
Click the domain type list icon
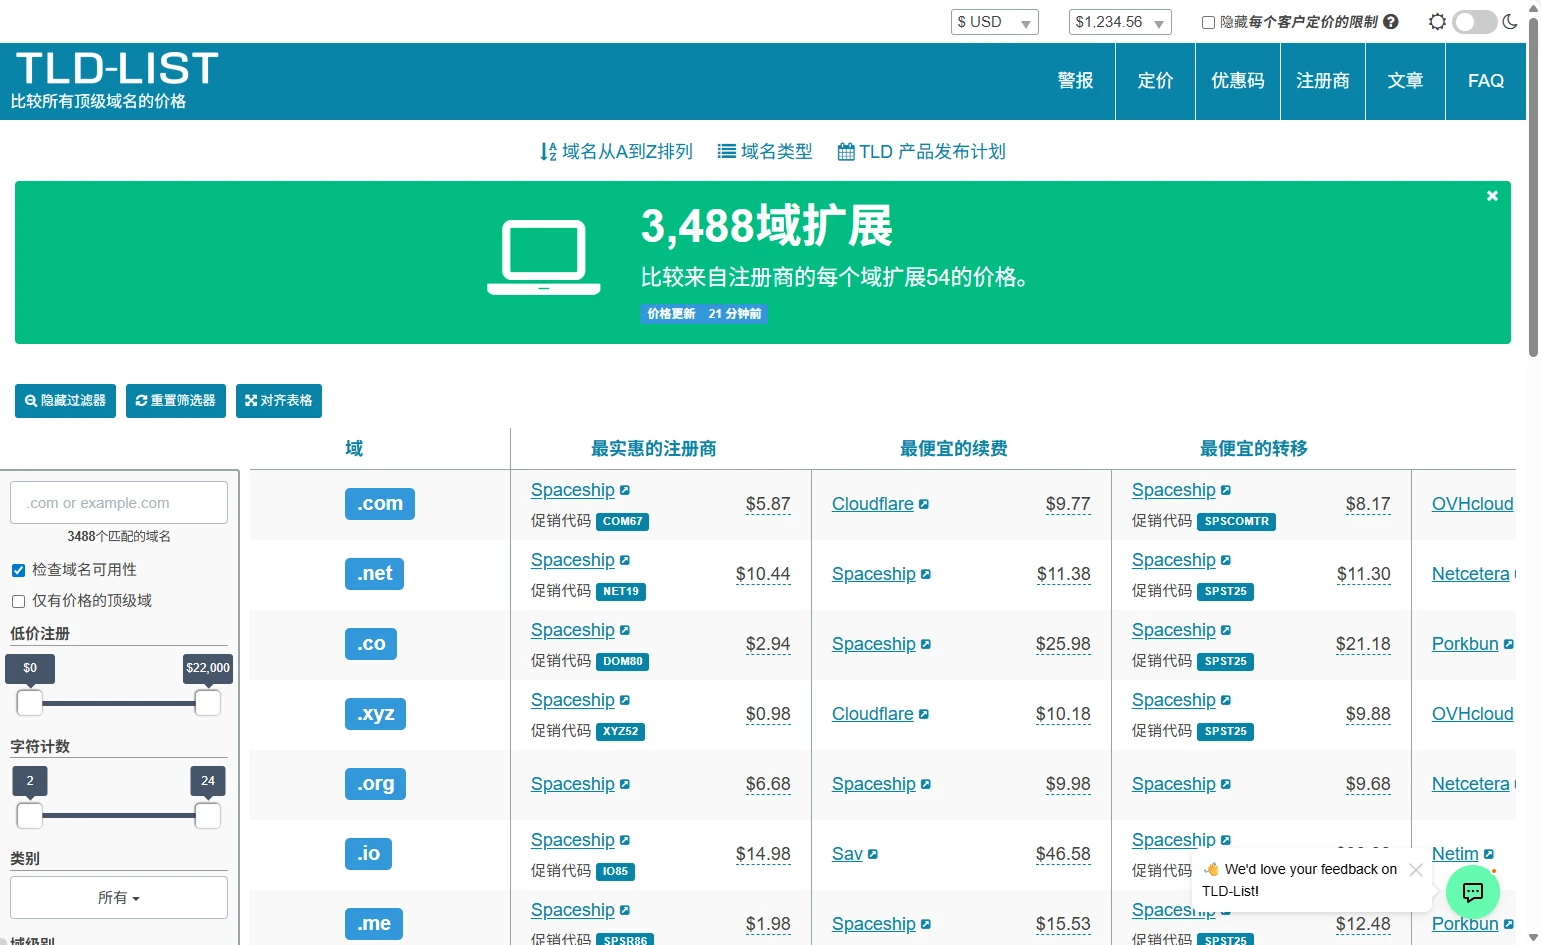[x=727, y=152]
